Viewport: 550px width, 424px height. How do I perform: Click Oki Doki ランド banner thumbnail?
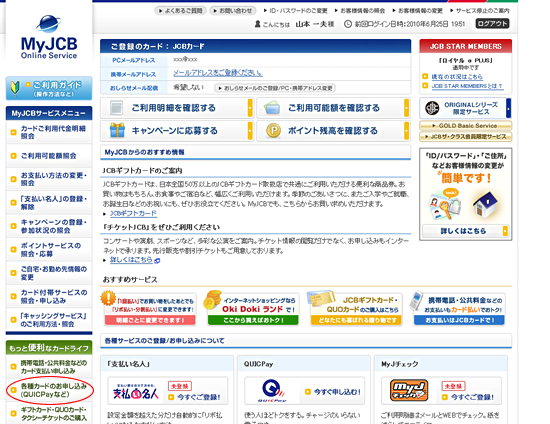point(253,308)
